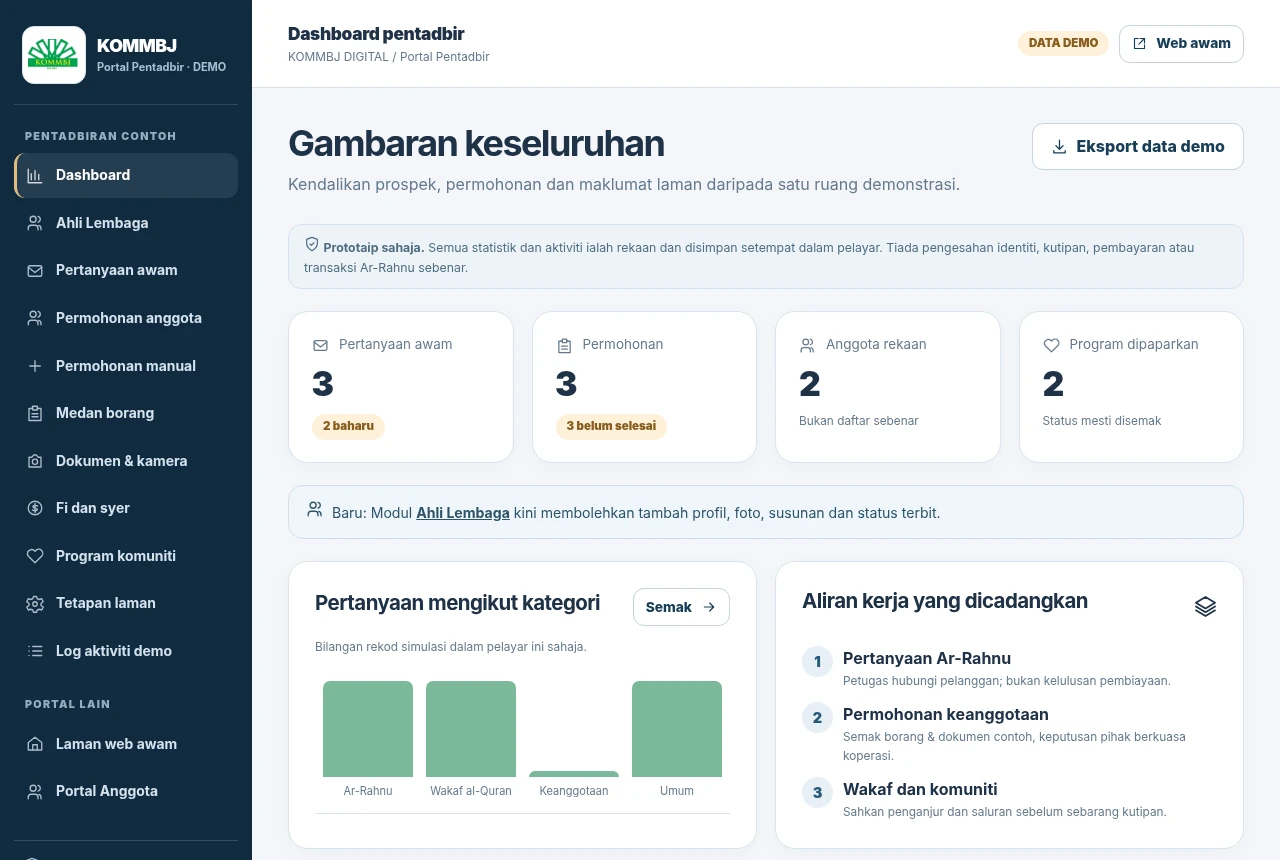Select the Program dipaparkan statistic card

coord(1131,387)
